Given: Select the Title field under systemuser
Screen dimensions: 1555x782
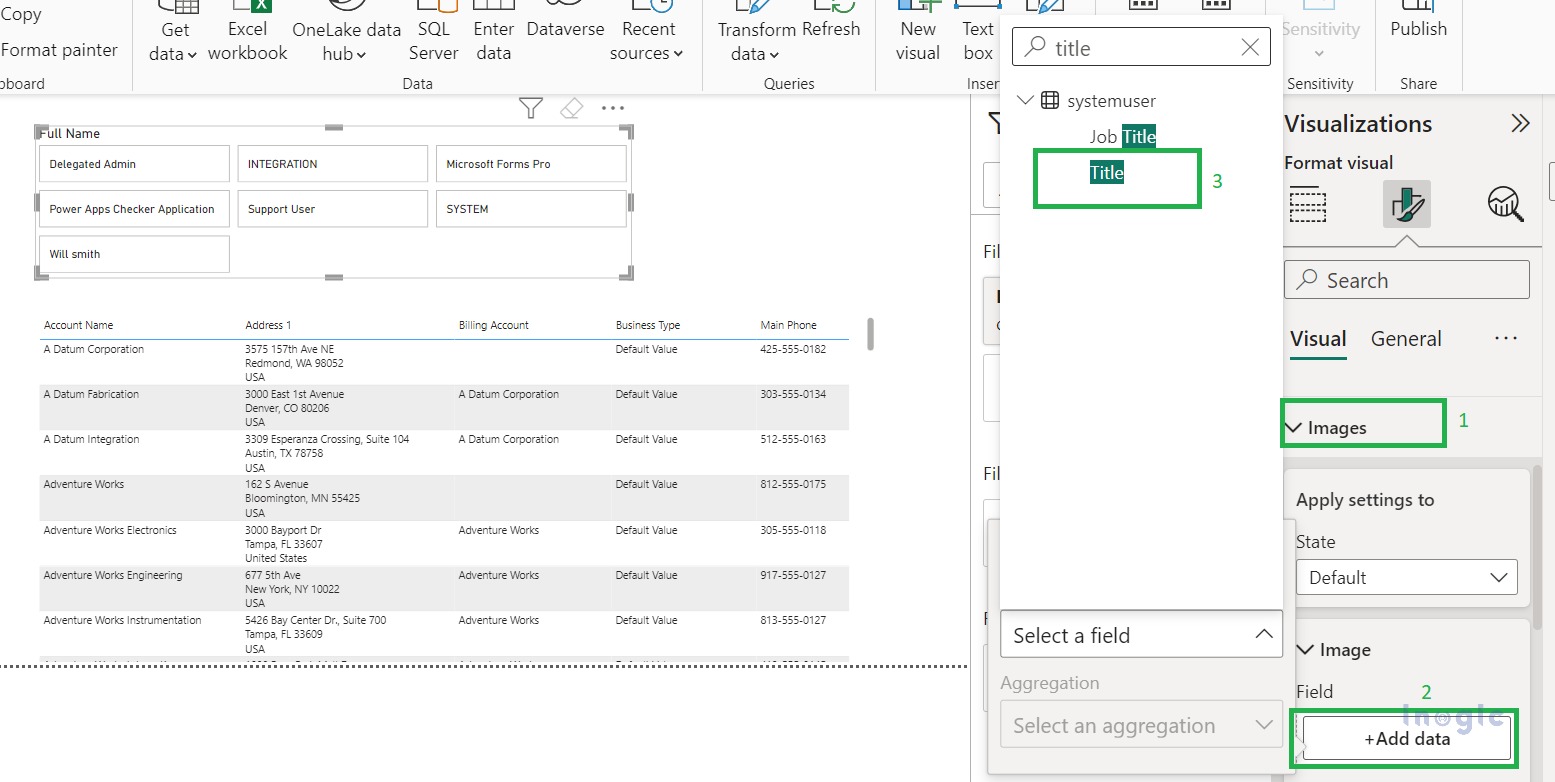Looking at the screenshot, I should 1107,173.
